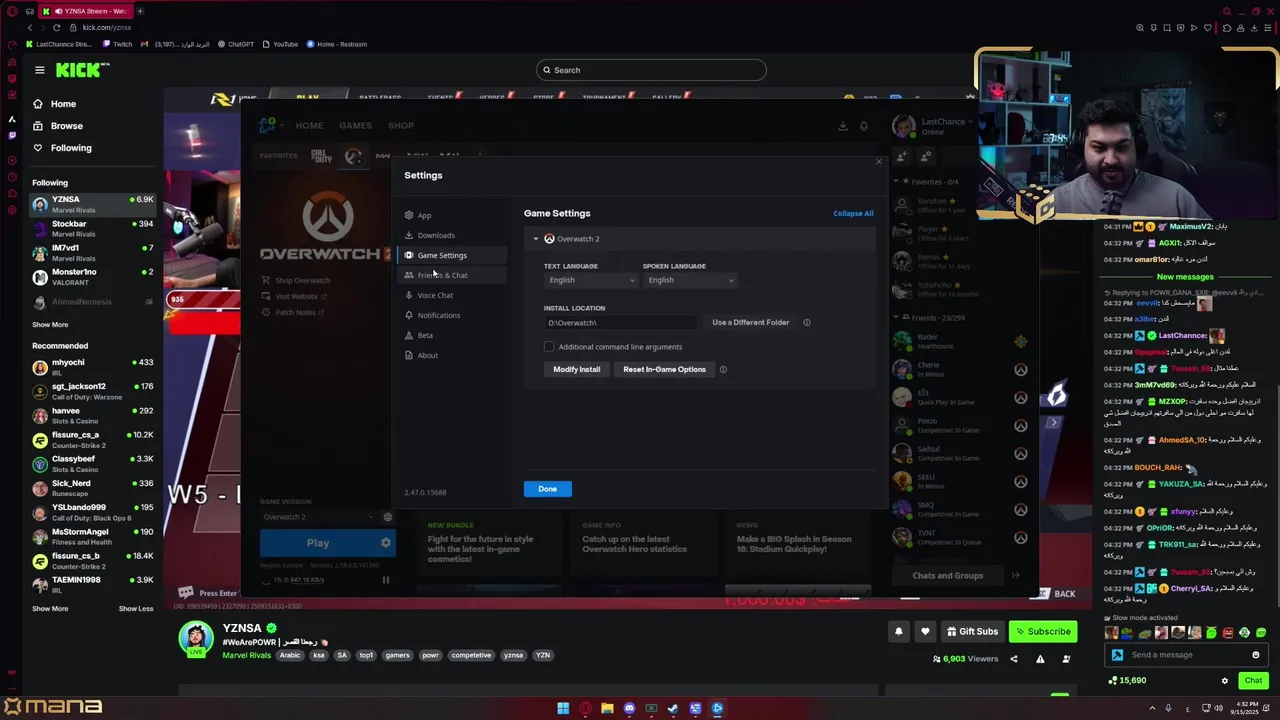Enable Additional command line arguments checkbox
This screenshot has width=1280, height=720.
click(x=549, y=347)
